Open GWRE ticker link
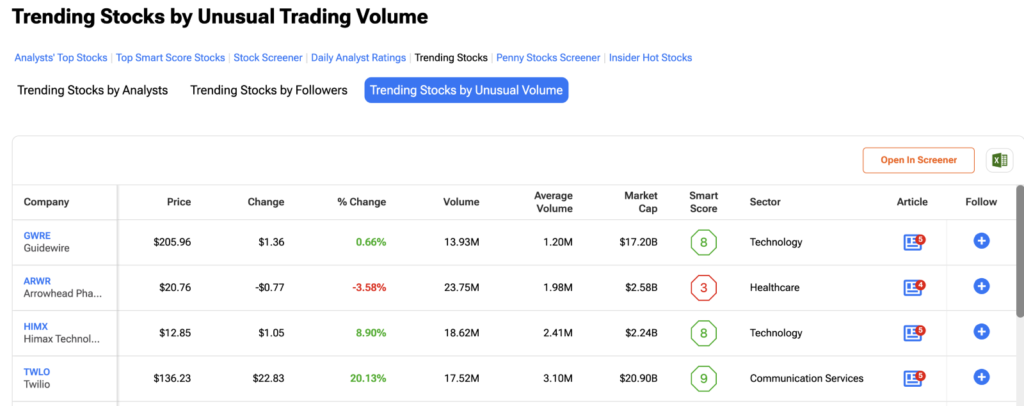 coord(37,236)
